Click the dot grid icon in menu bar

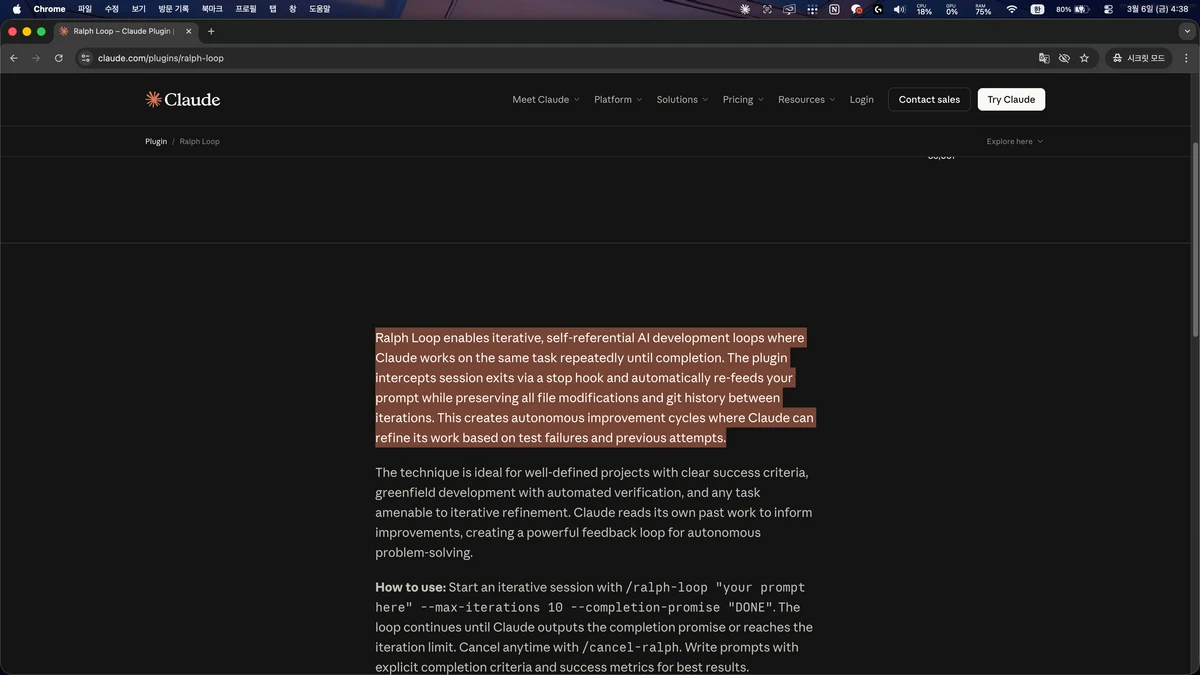tap(812, 9)
